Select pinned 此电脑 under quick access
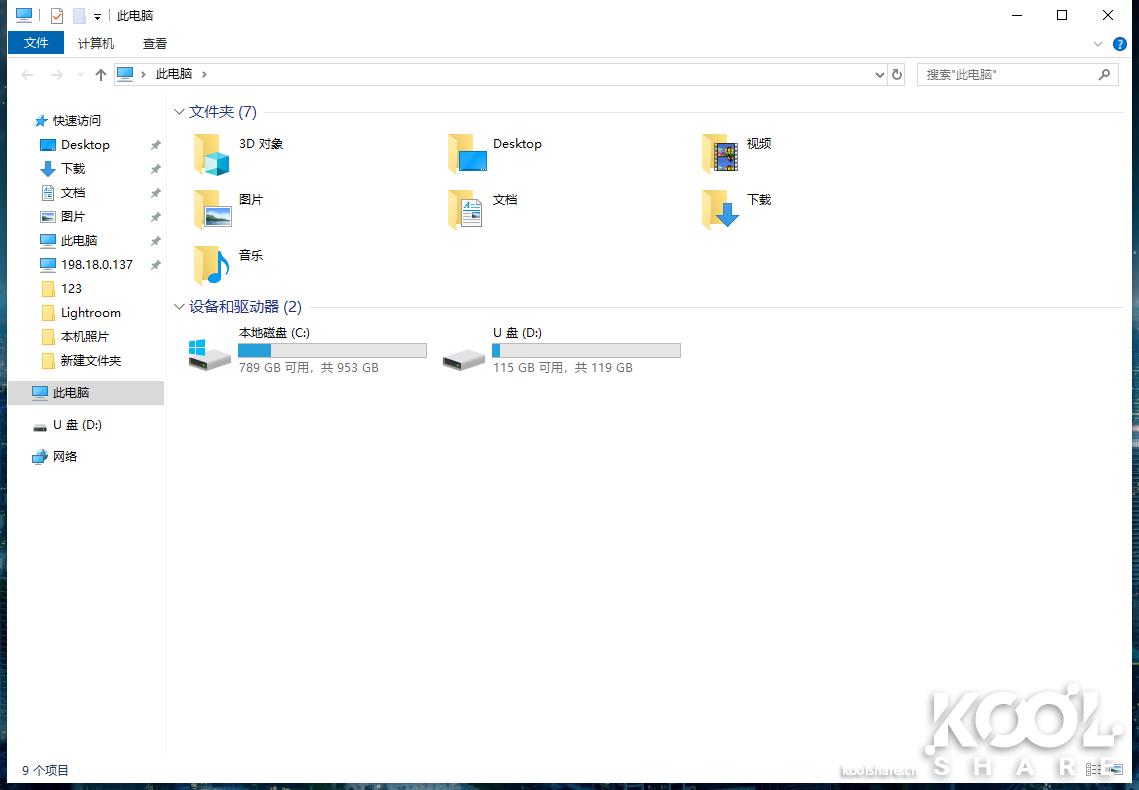Image resolution: width=1139 pixels, height=790 pixels. pos(79,240)
